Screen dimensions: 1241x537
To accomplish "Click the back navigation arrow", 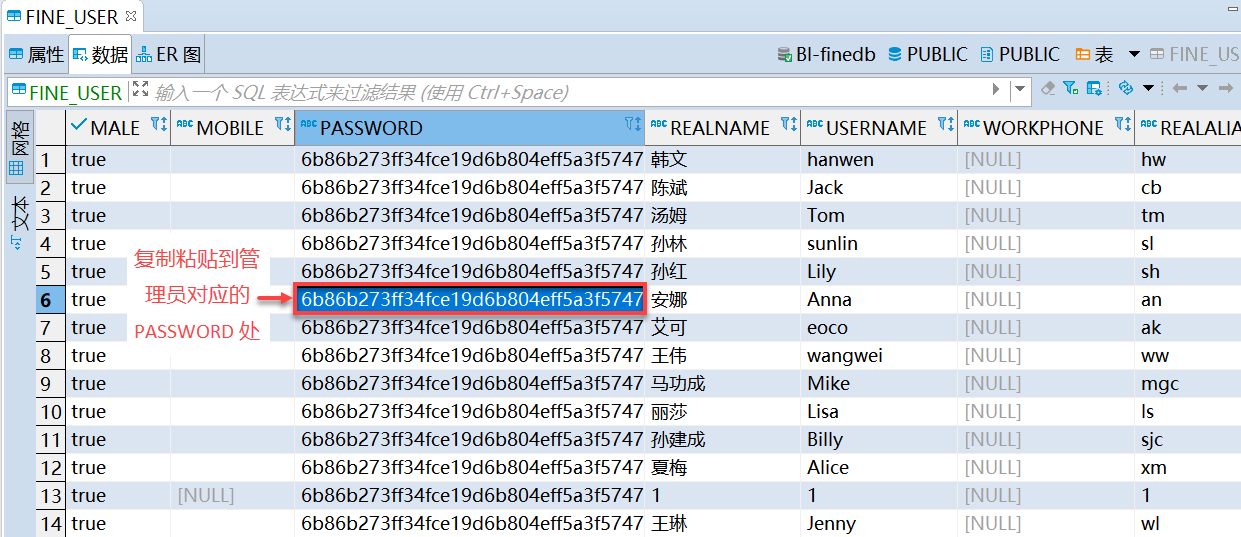I will point(1179,89).
